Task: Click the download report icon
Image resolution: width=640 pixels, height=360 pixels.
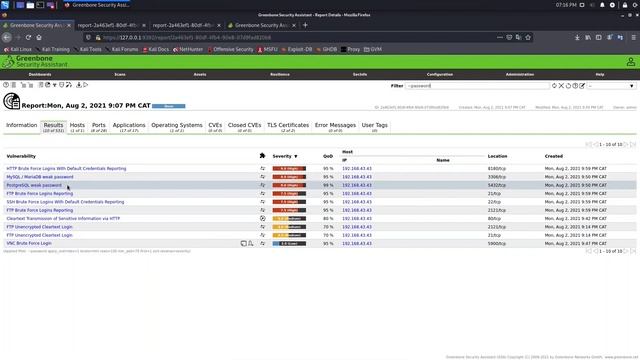Action: tap(79, 85)
